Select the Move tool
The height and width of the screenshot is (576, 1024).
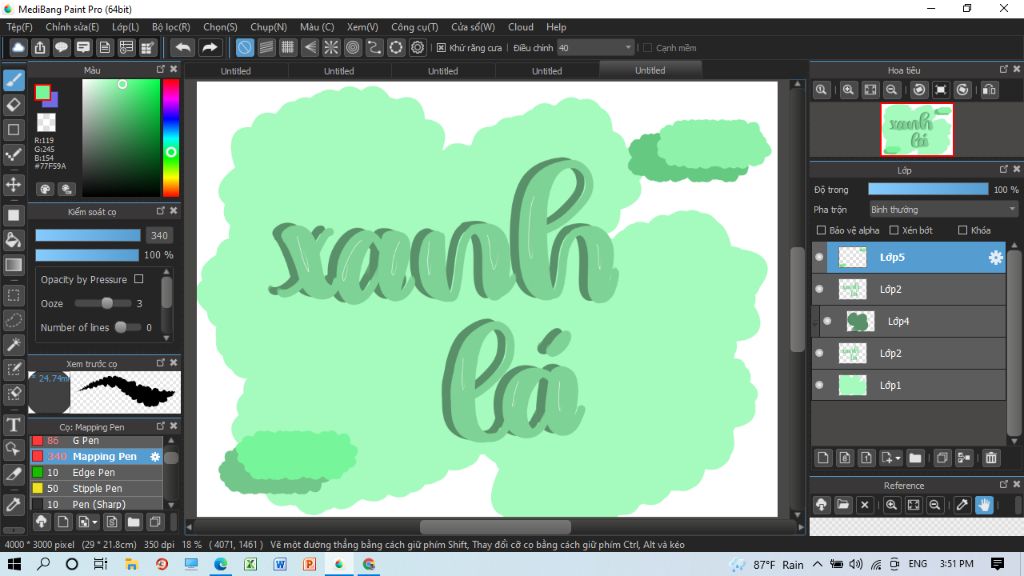click(x=14, y=185)
